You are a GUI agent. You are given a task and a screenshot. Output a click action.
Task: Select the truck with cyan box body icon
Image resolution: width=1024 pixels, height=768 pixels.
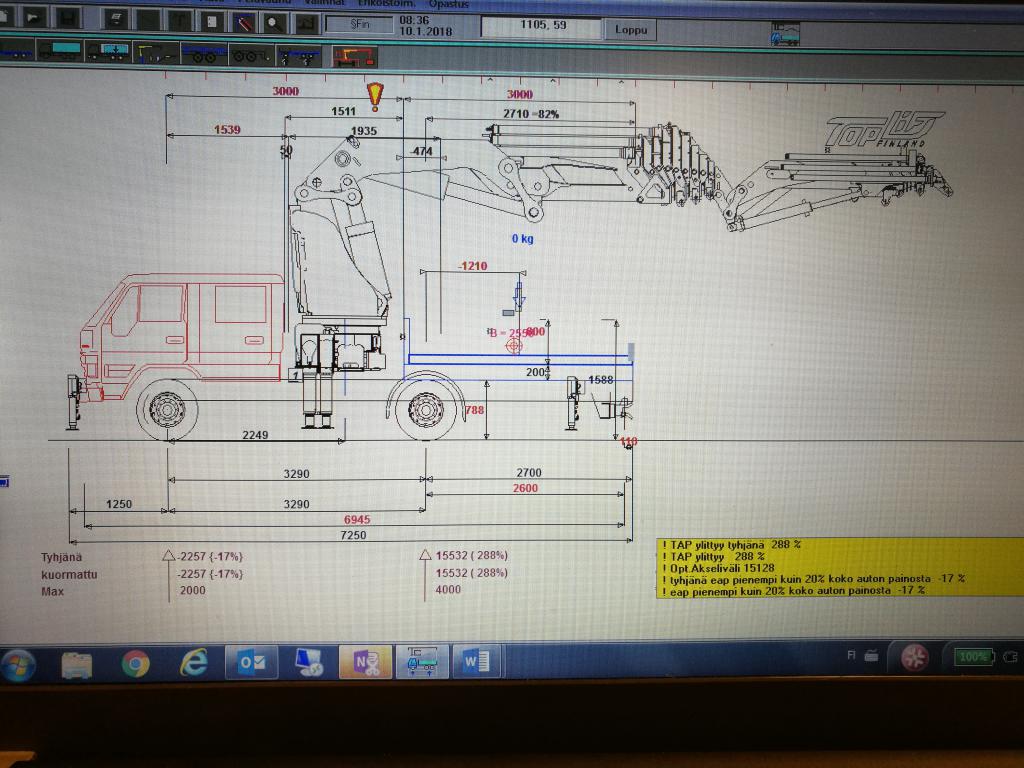pos(58,52)
